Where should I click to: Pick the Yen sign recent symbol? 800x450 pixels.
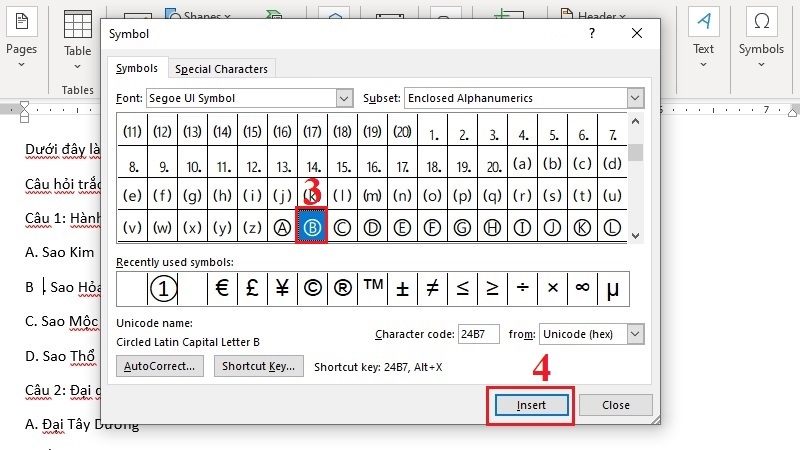(x=282, y=289)
